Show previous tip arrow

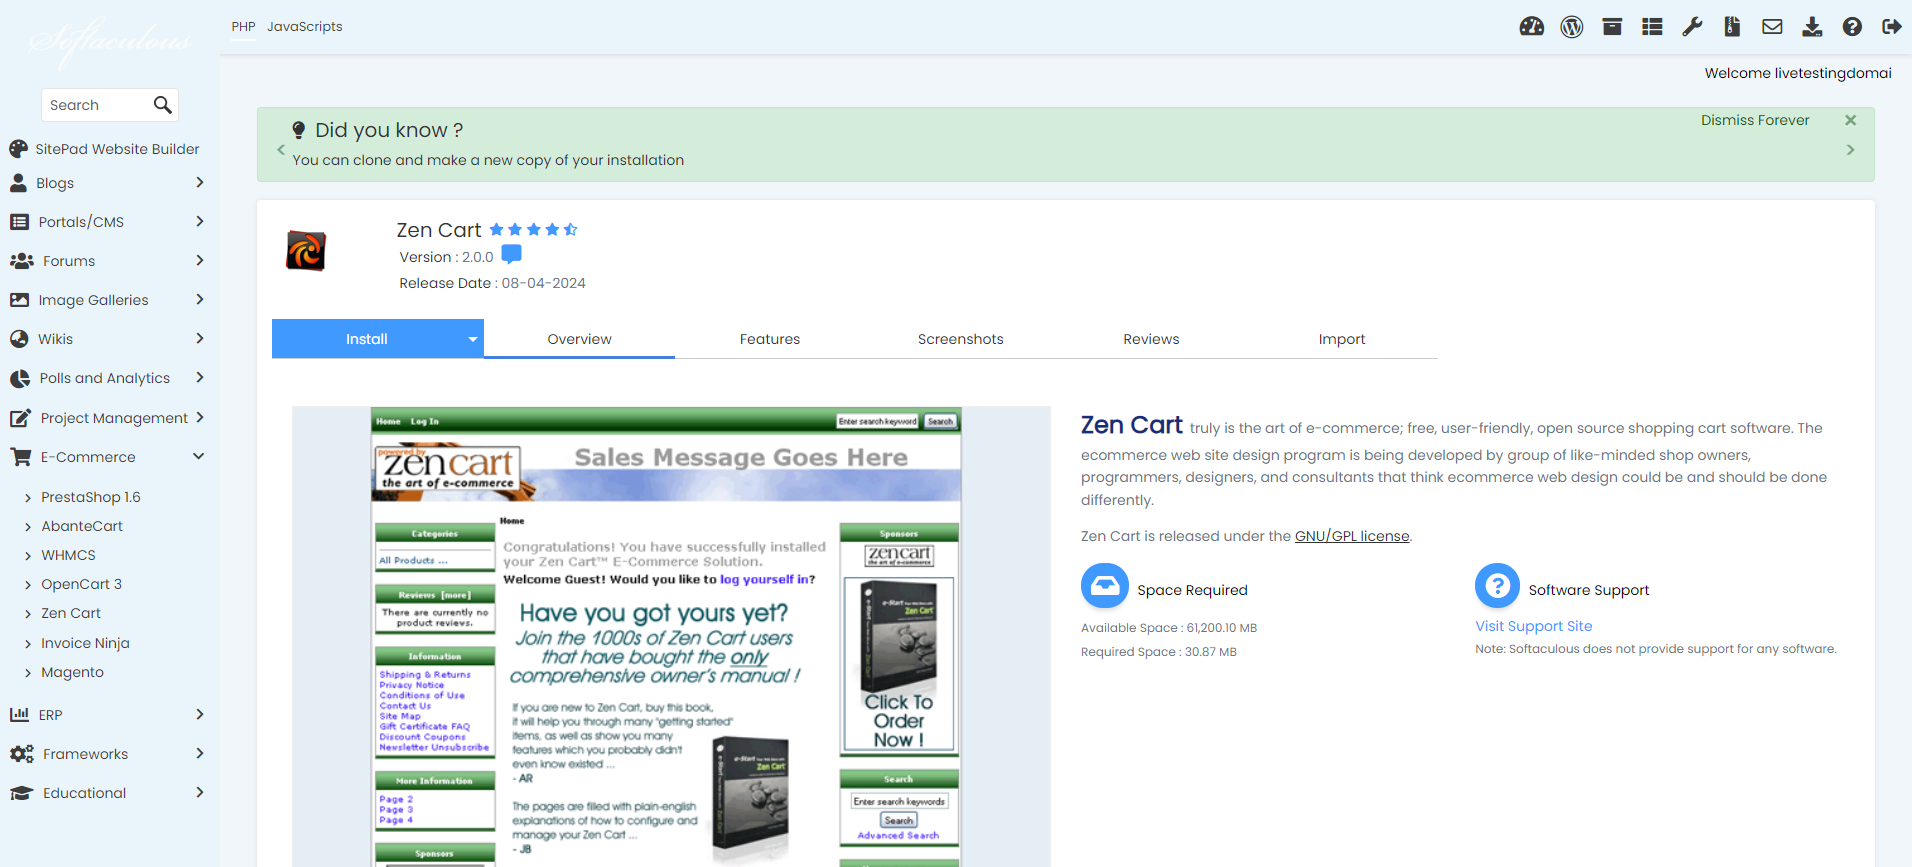[281, 149]
